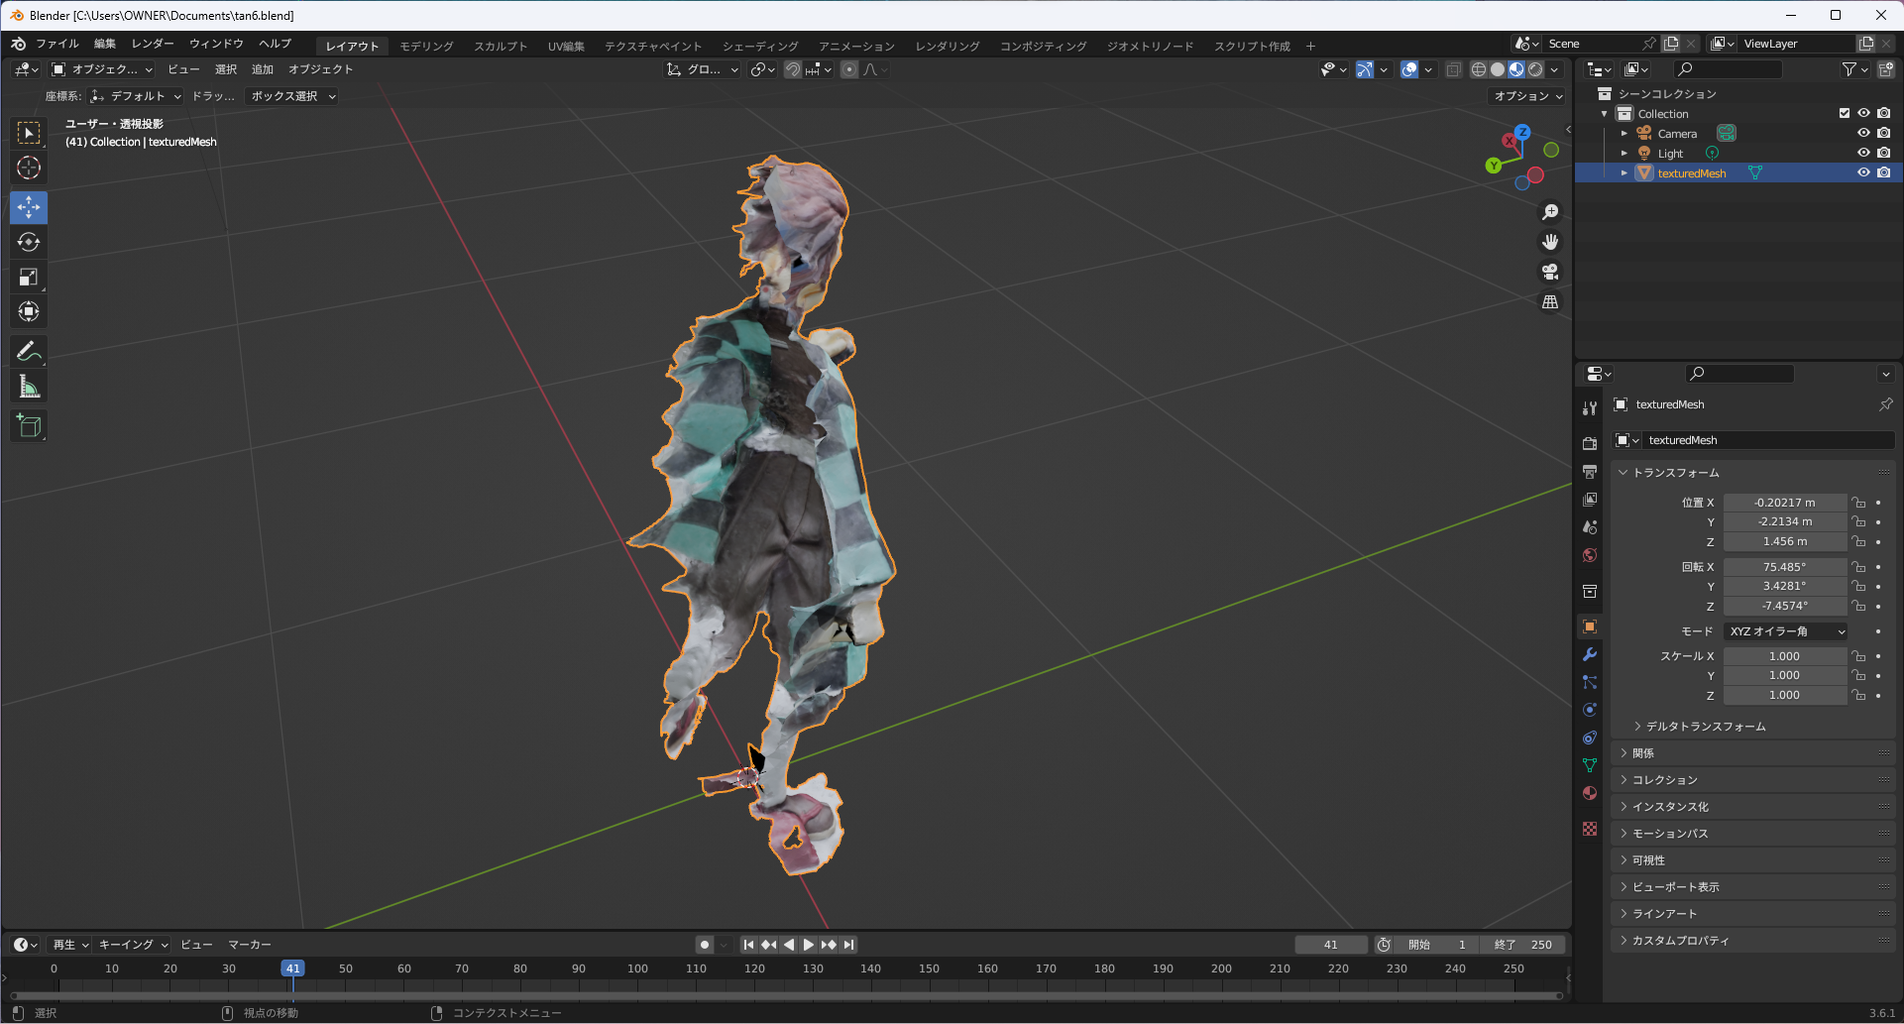Switch to the スカルプト workspace tab
This screenshot has height=1024, width=1904.
500,46
